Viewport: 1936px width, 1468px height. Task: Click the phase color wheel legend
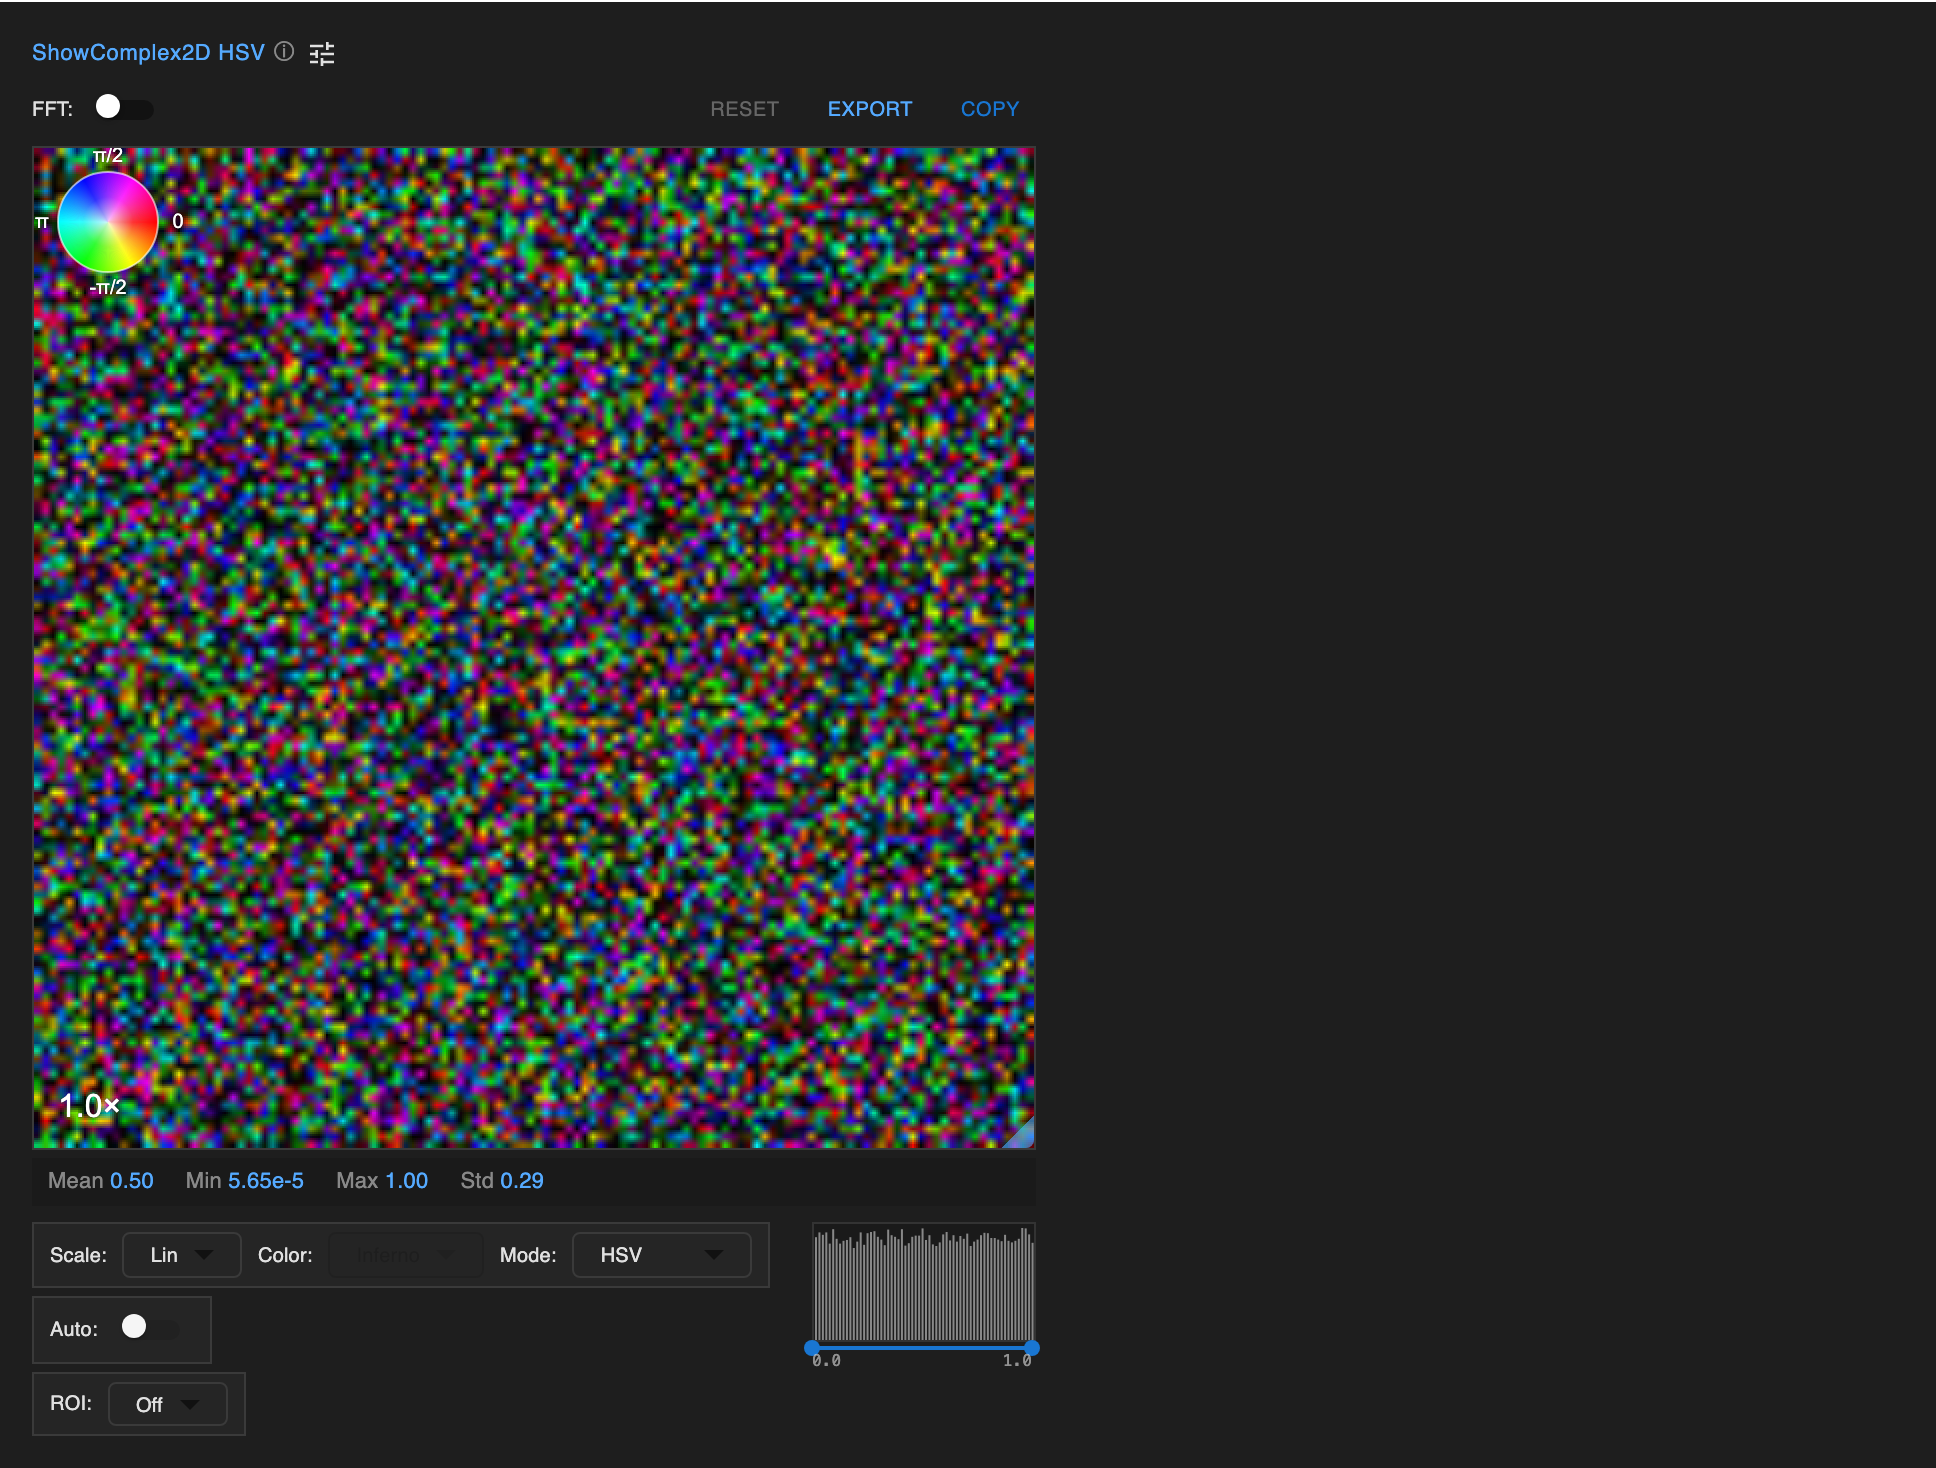pos(106,221)
